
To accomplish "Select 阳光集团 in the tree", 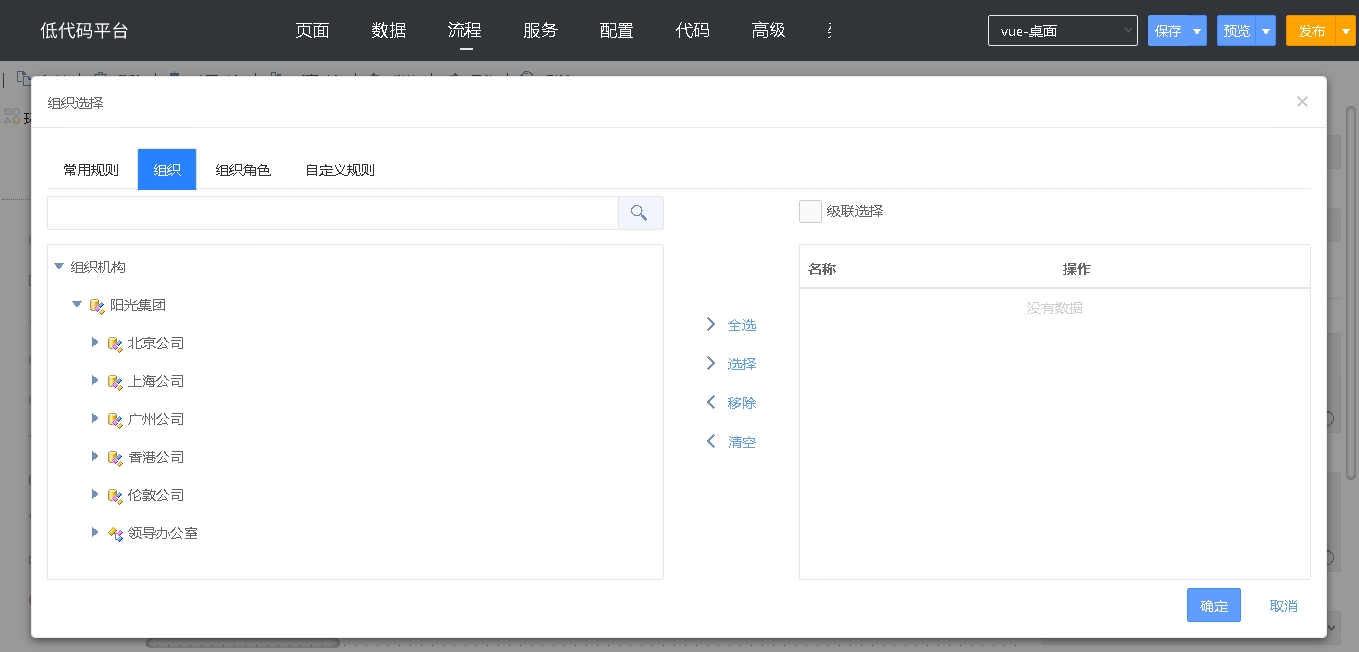I will (x=138, y=305).
